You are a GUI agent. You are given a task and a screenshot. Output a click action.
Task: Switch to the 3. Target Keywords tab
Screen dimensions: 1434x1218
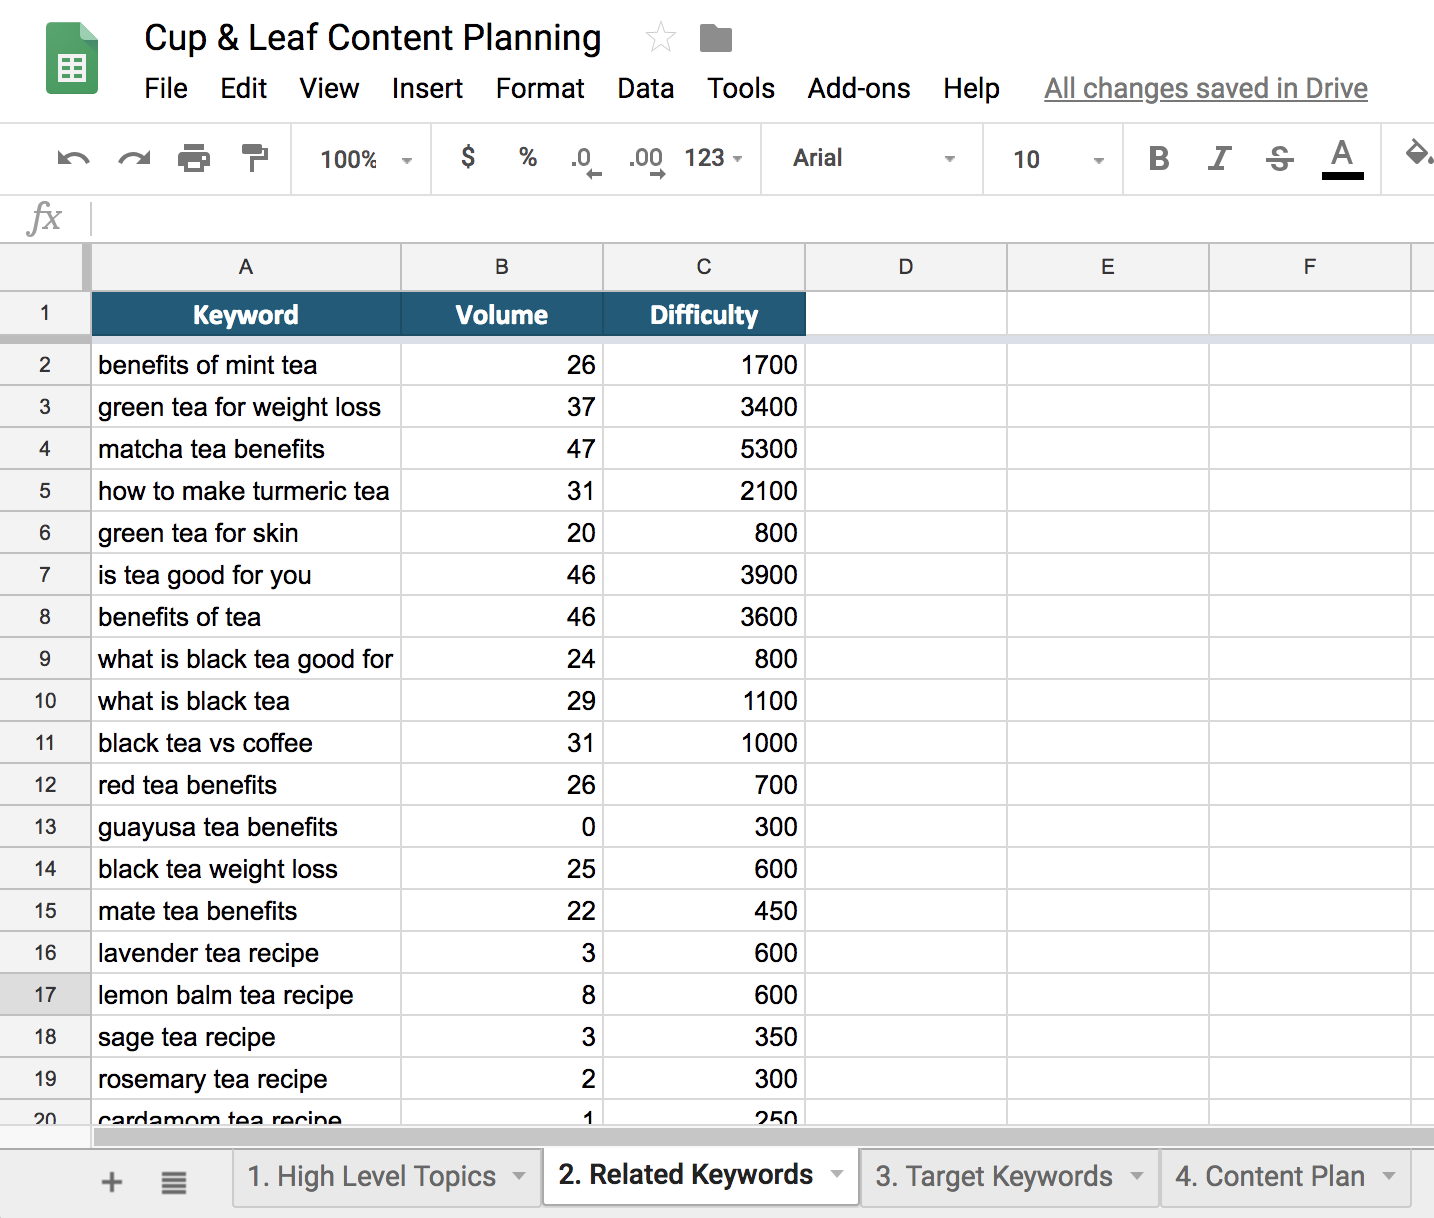click(x=993, y=1177)
